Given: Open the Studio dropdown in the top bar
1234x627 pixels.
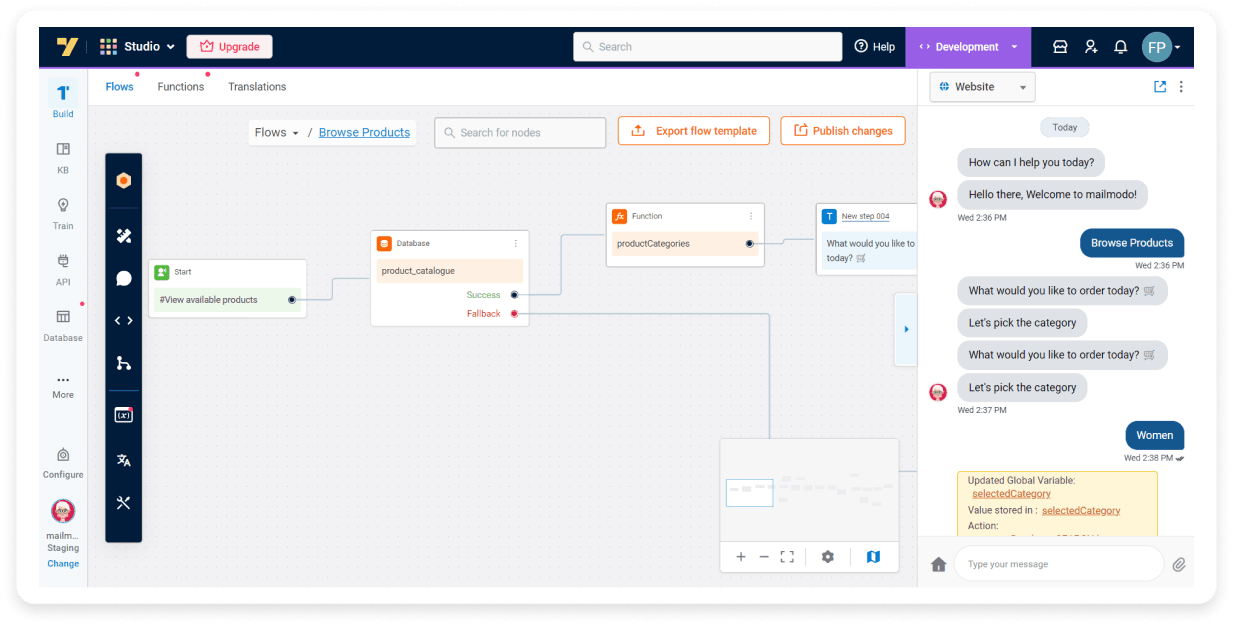Looking at the screenshot, I should [146, 46].
